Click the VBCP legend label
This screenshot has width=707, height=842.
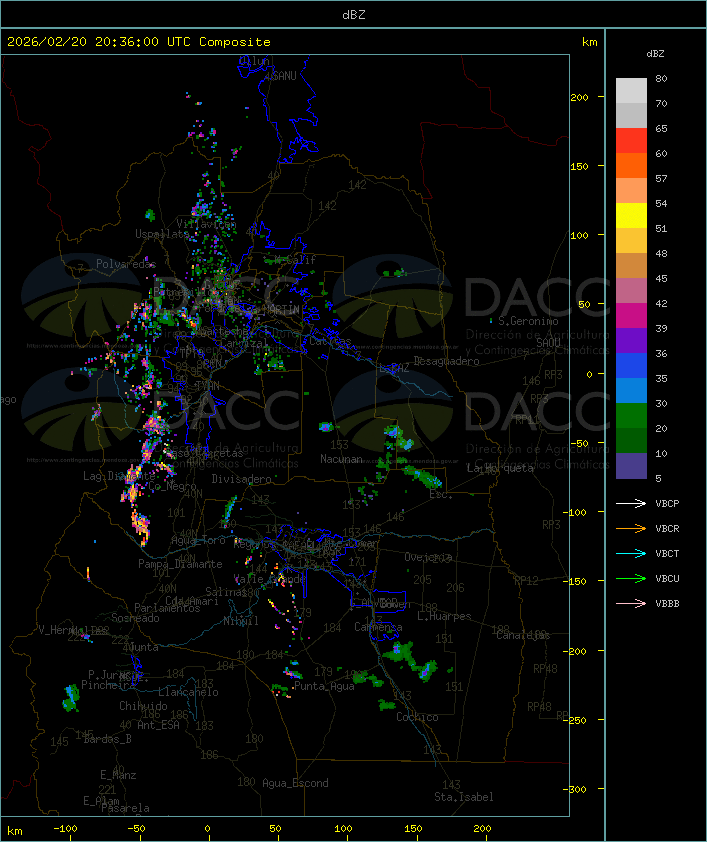[x=667, y=504]
